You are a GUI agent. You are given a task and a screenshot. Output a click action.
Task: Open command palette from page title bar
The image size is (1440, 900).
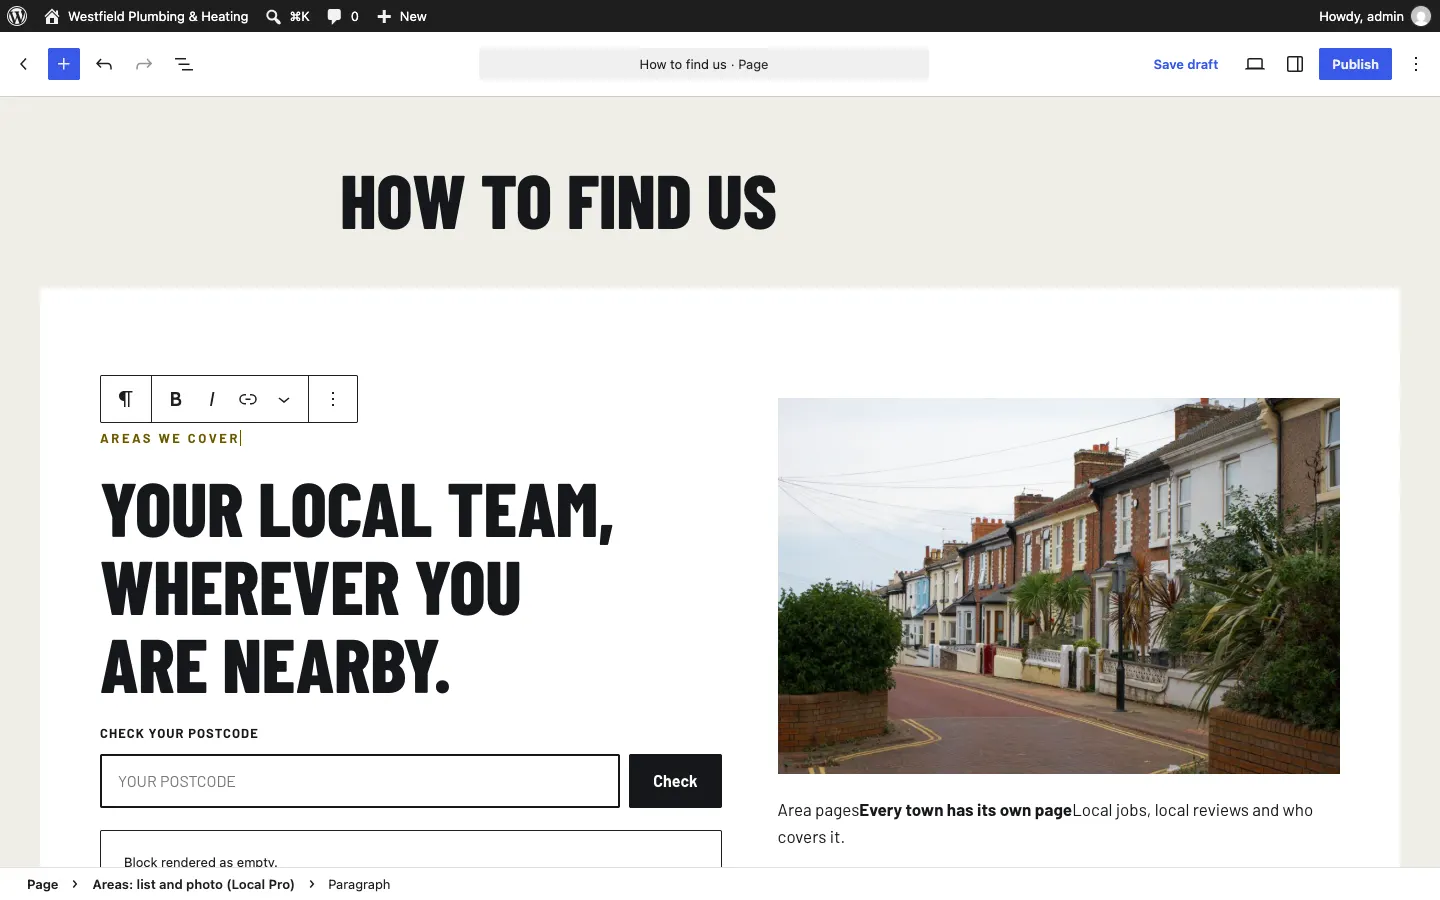point(704,64)
